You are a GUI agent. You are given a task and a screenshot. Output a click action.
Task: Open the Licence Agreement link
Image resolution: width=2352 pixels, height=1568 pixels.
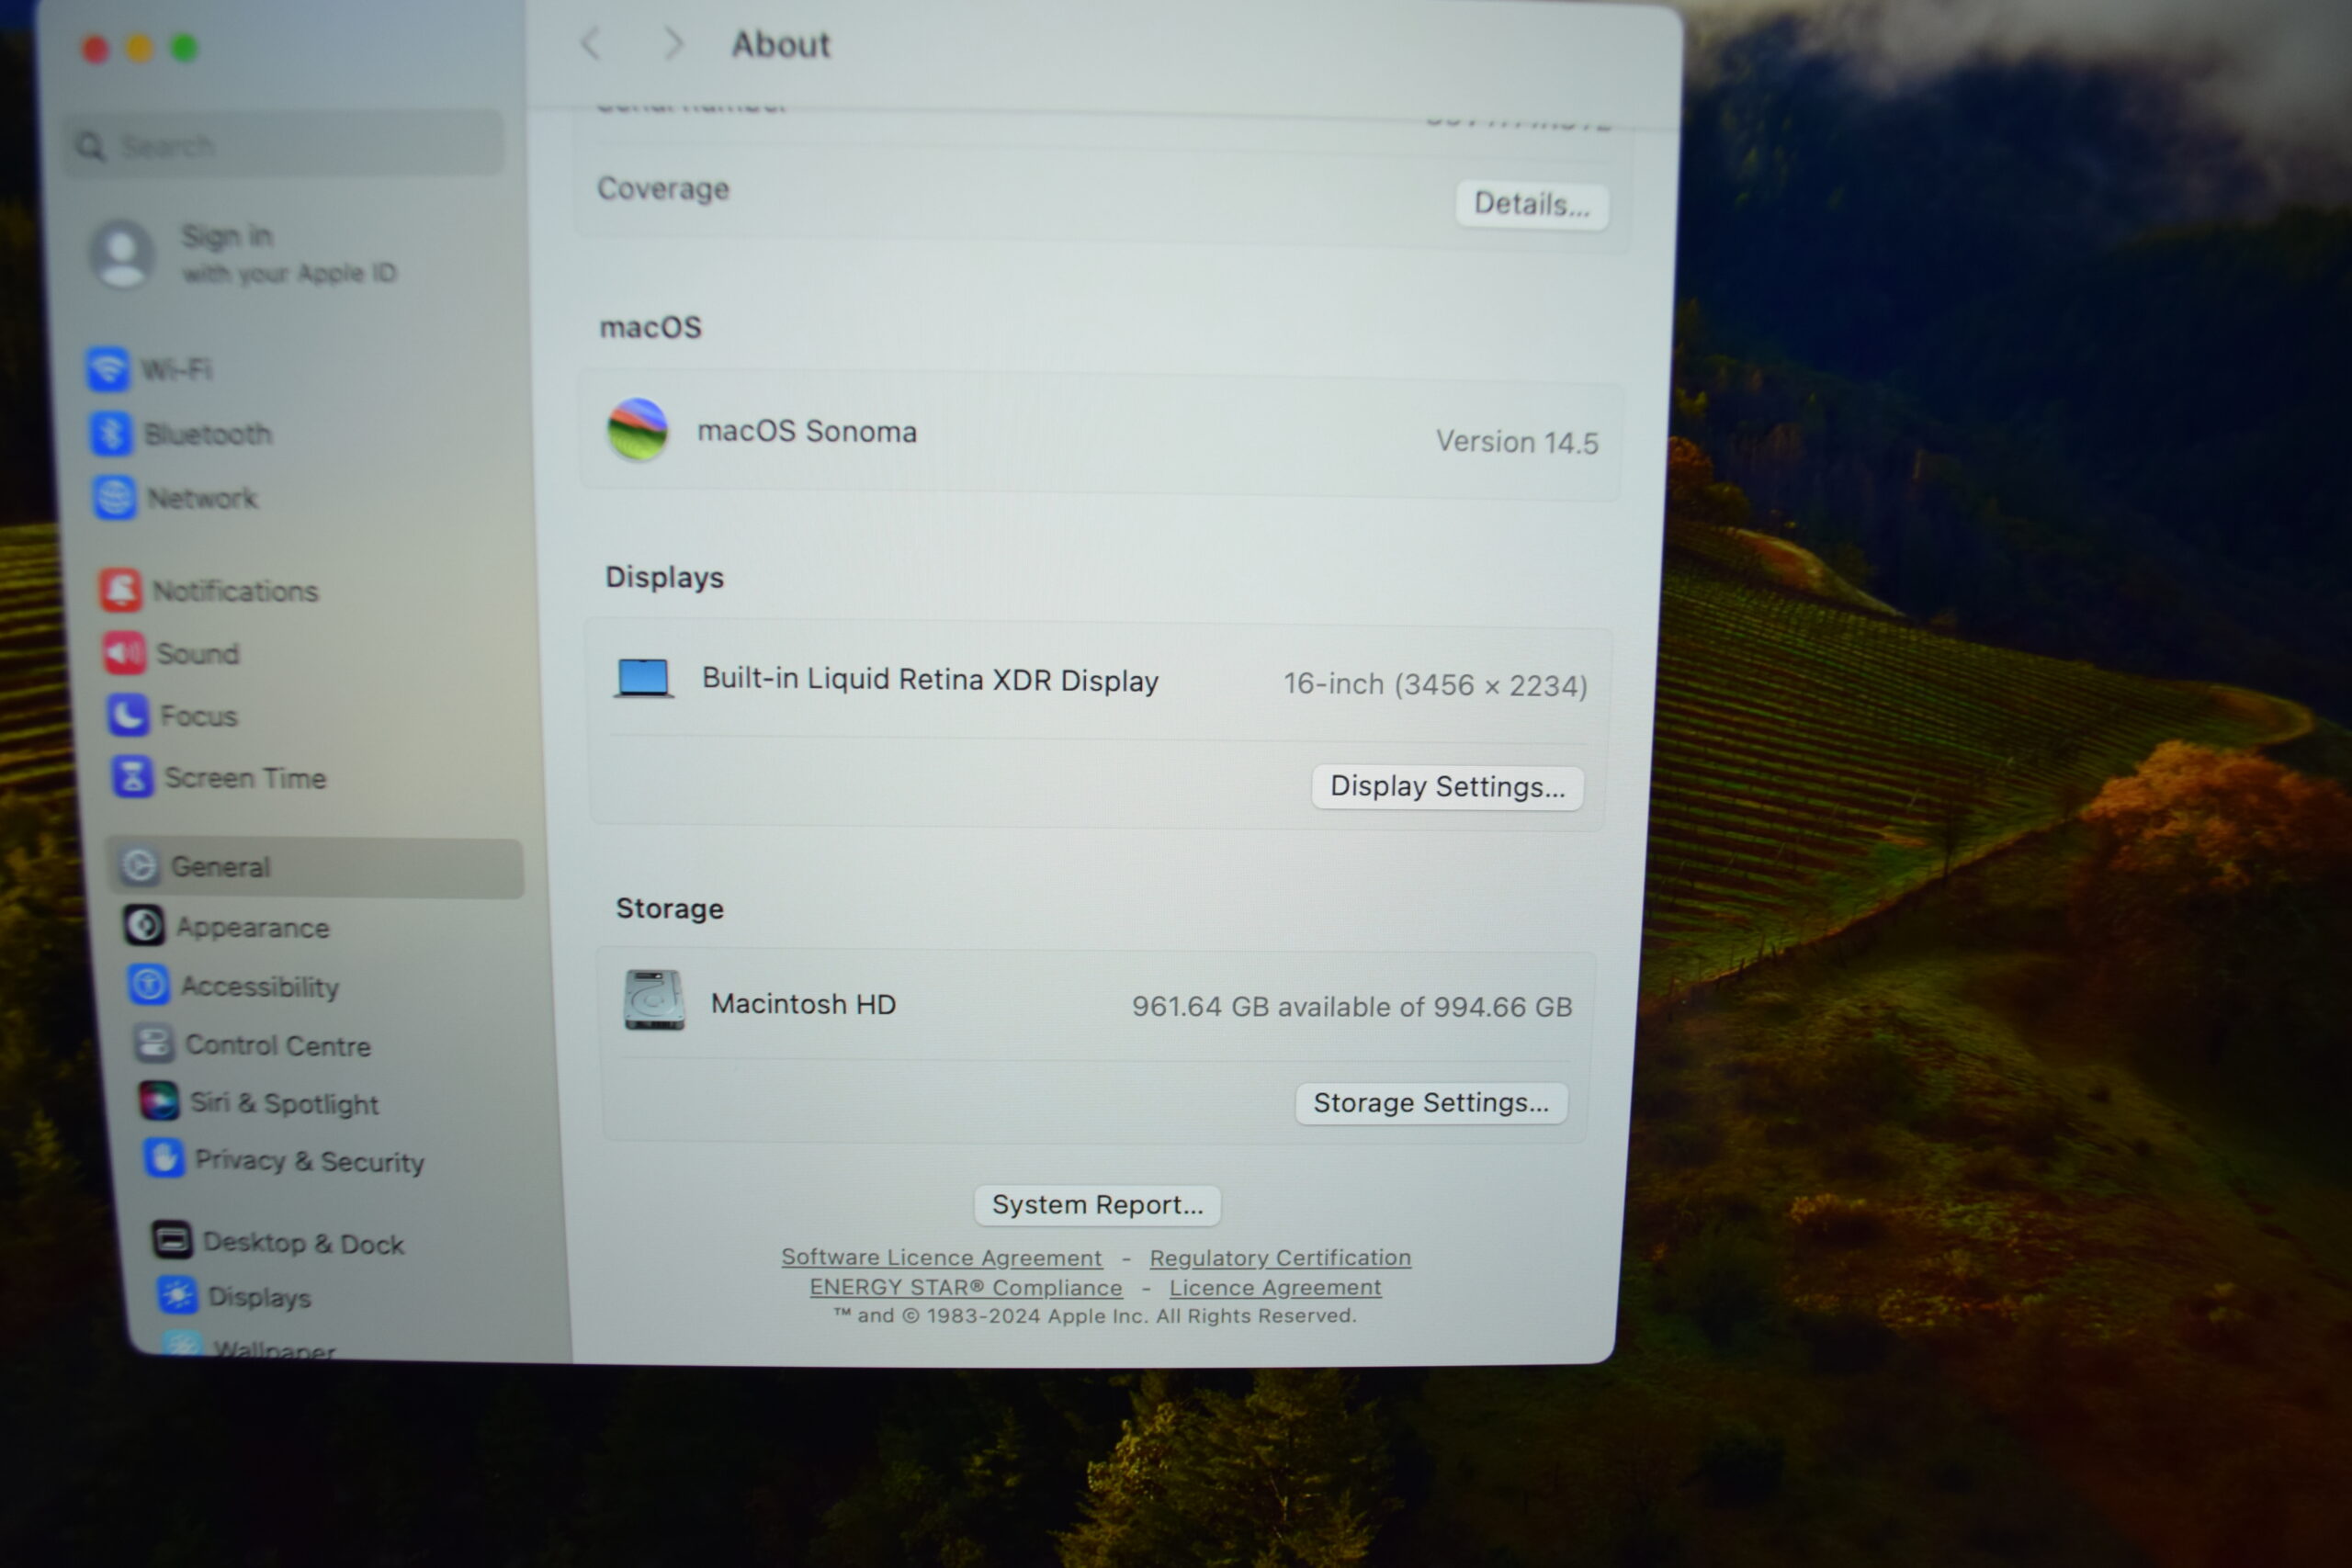[x=1275, y=1288]
